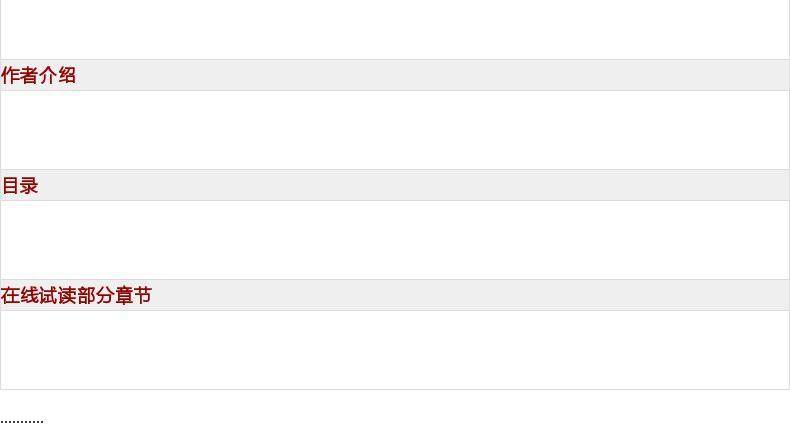Click the empty box under 目录
This screenshot has height=443, width=790.
[x=395, y=240]
